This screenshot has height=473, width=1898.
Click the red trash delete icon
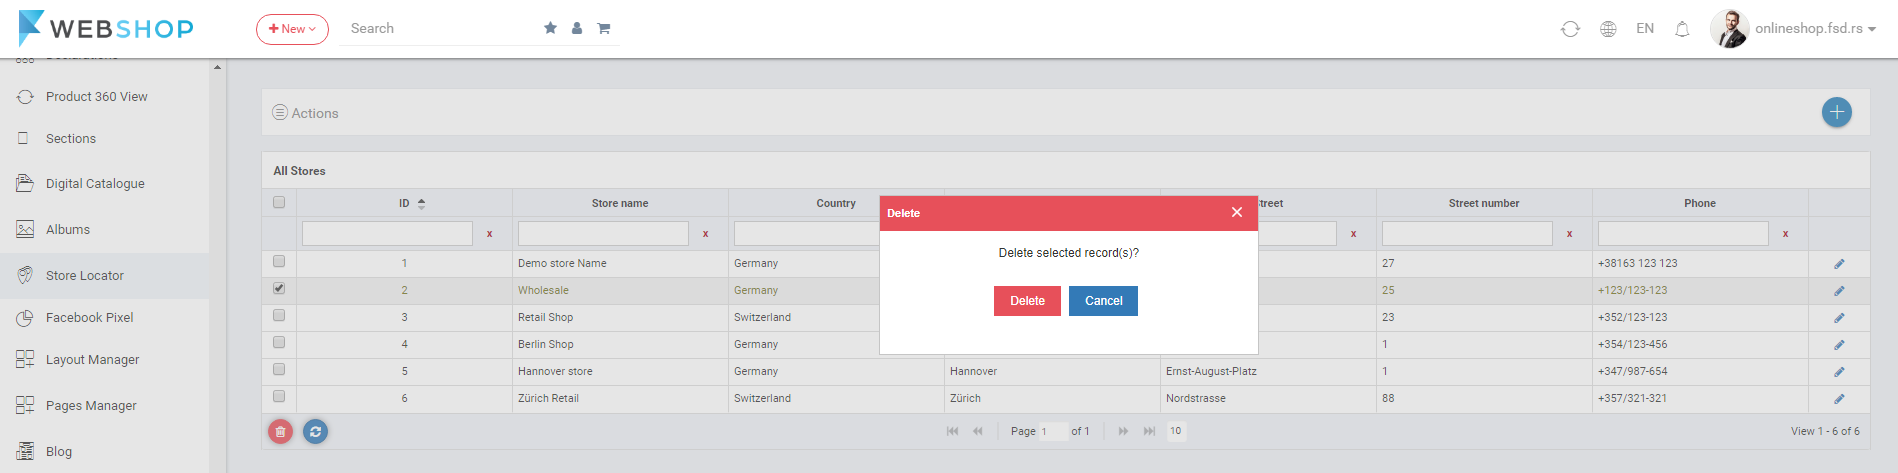click(x=280, y=432)
